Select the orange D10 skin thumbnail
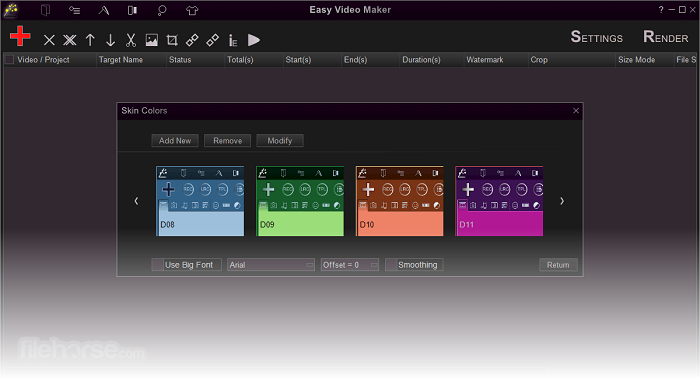The height and width of the screenshot is (379, 700). [400, 201]
